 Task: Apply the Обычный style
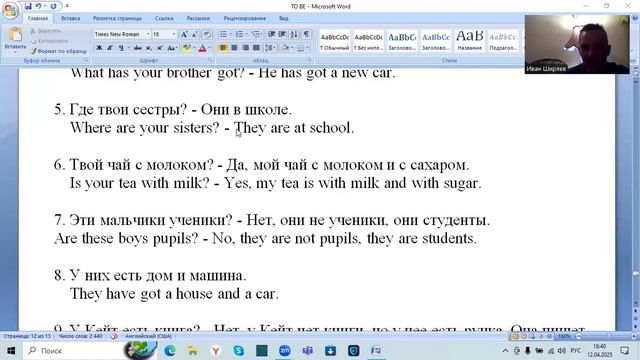point(334,41)
